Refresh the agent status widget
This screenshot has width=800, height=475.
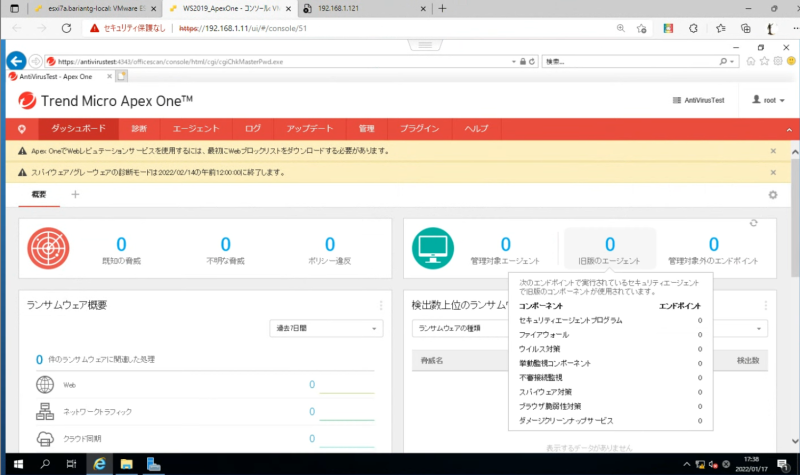754,223
